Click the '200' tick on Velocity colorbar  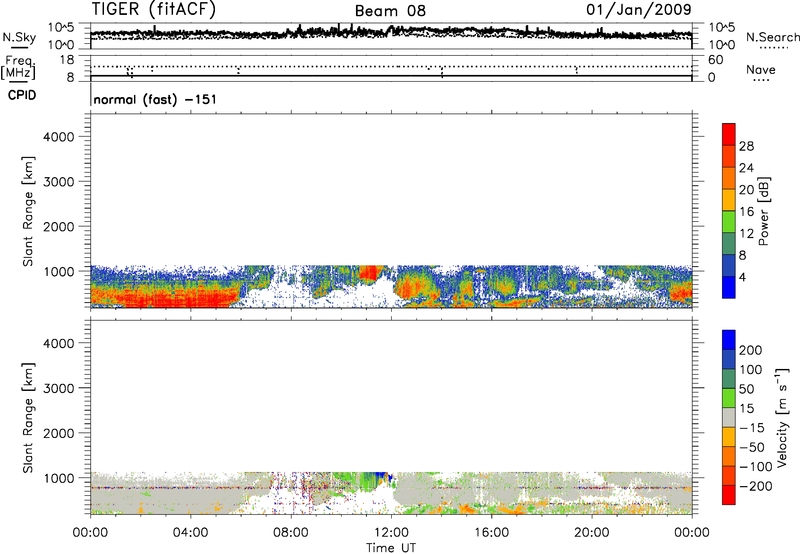(751, 350)
